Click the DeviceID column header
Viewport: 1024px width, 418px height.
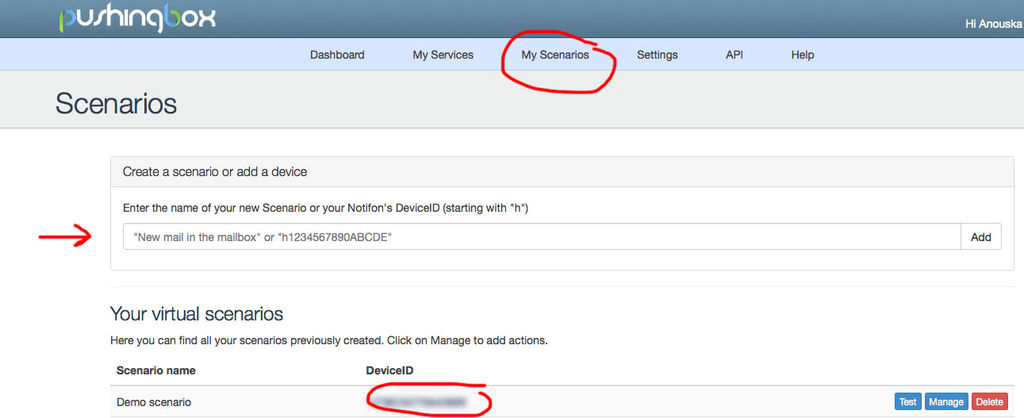pyautogui.click(x=390, y=371)
